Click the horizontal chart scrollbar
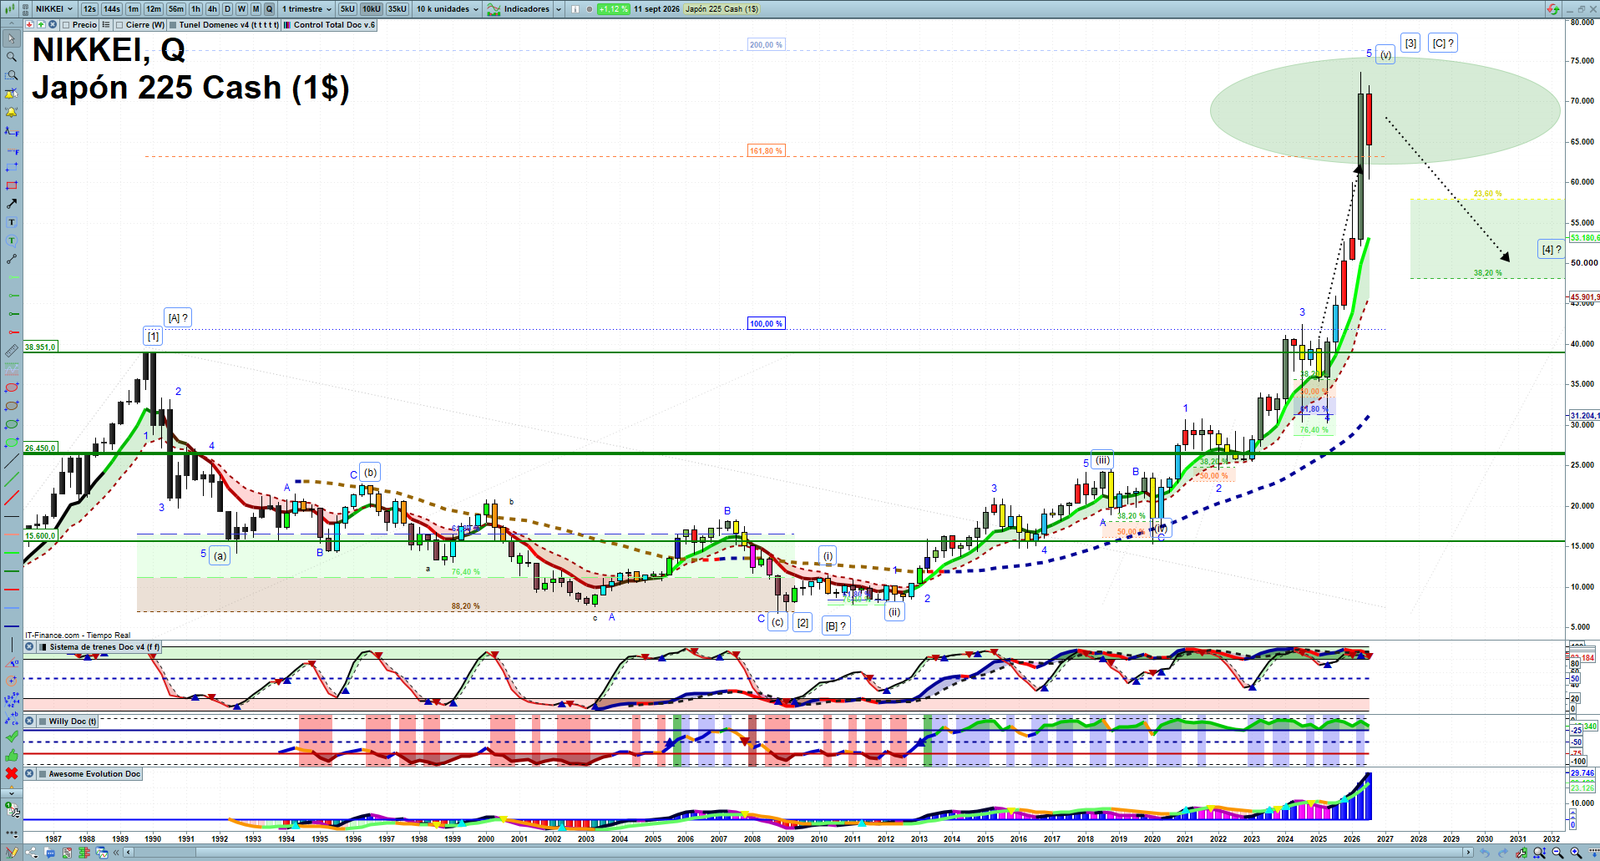The height and width of the screenshot is (861, 1600). pyautogui.click(x=796, y=853)
